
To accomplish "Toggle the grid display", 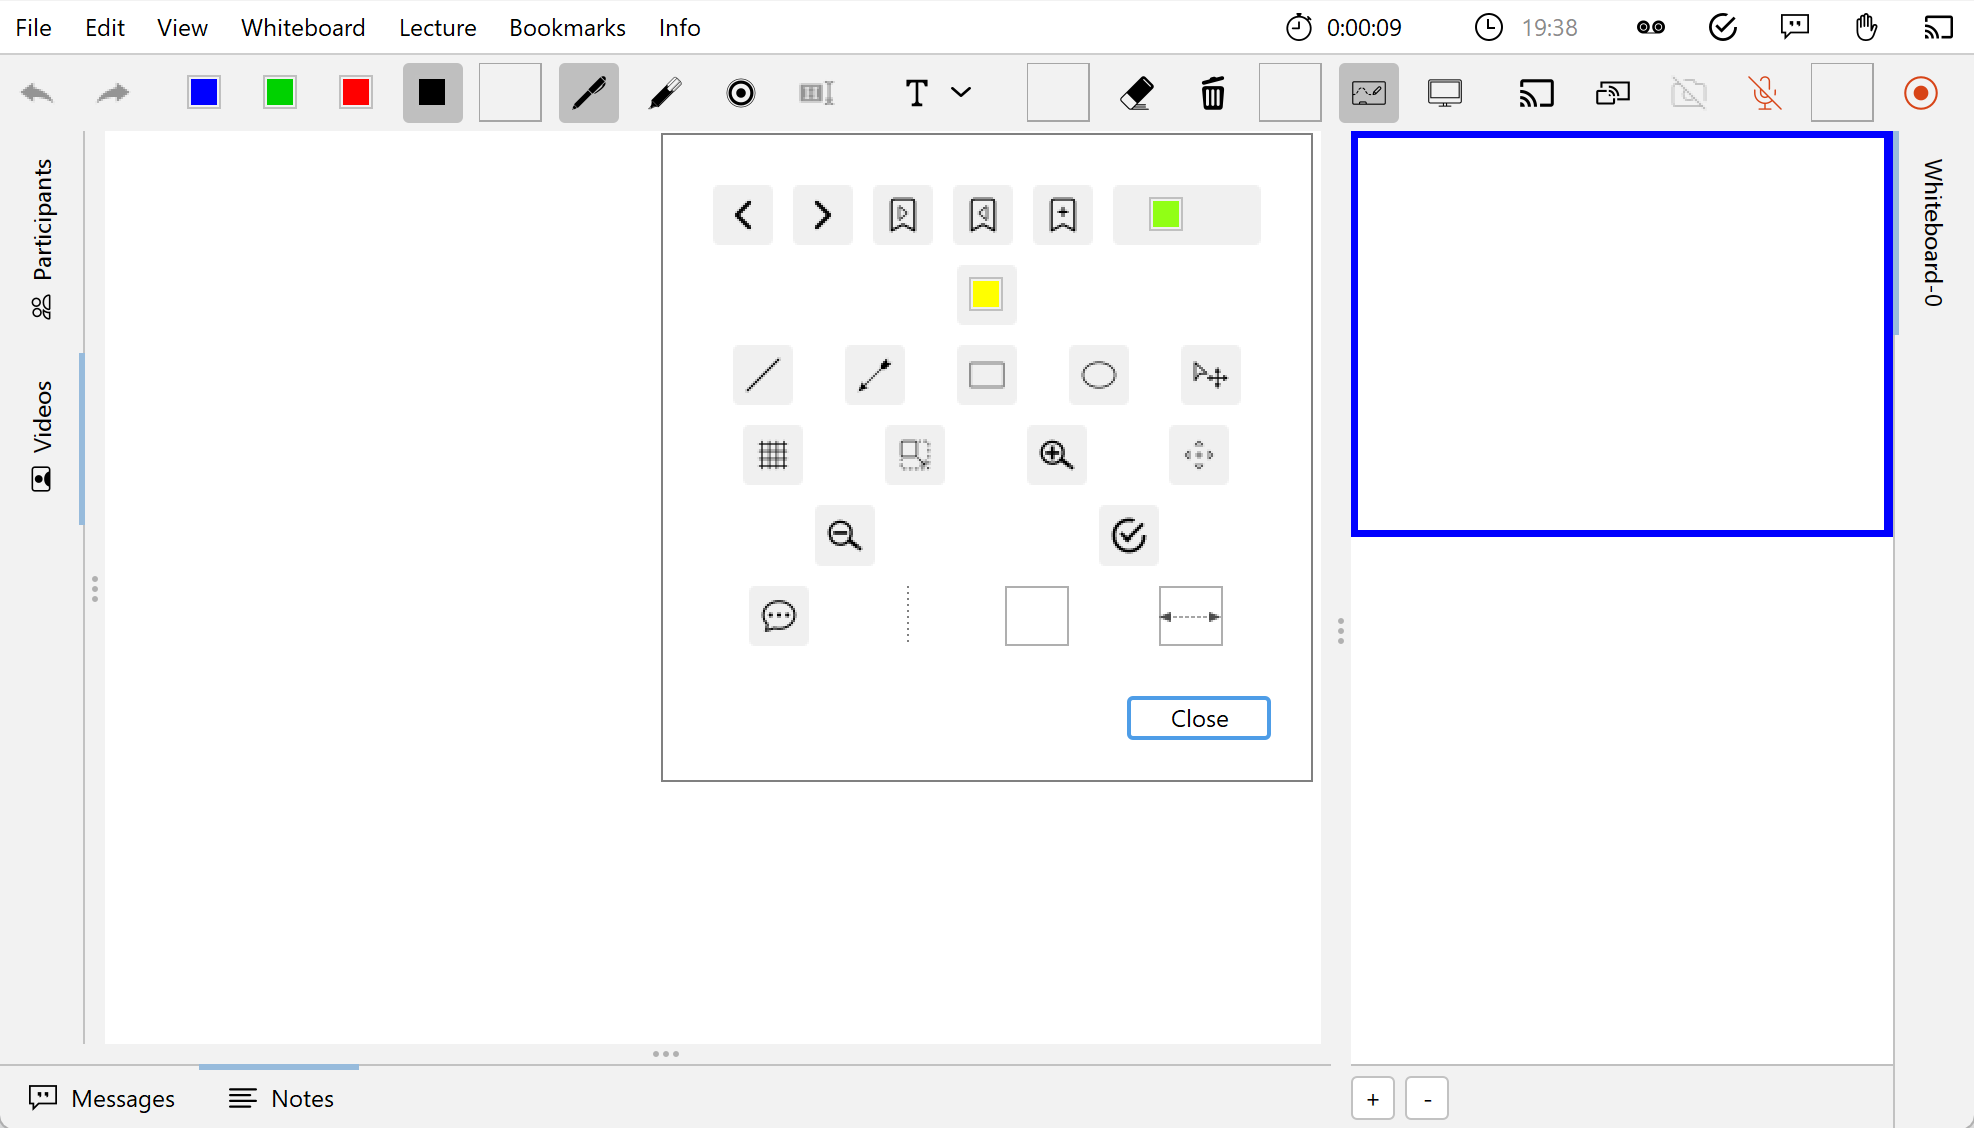I will click(772, 455).
